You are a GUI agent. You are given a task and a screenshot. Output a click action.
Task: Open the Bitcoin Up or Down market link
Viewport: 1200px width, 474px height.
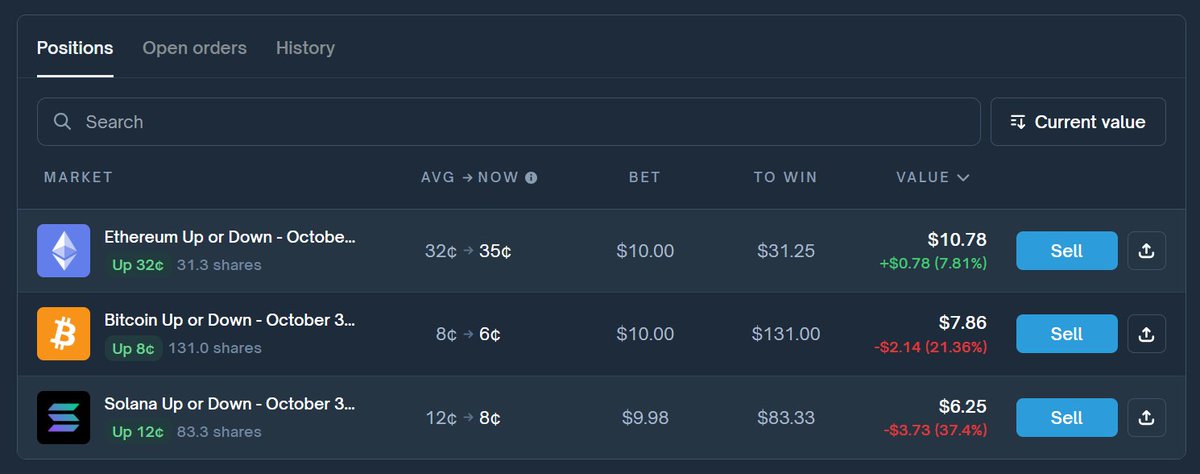point(230,321)
